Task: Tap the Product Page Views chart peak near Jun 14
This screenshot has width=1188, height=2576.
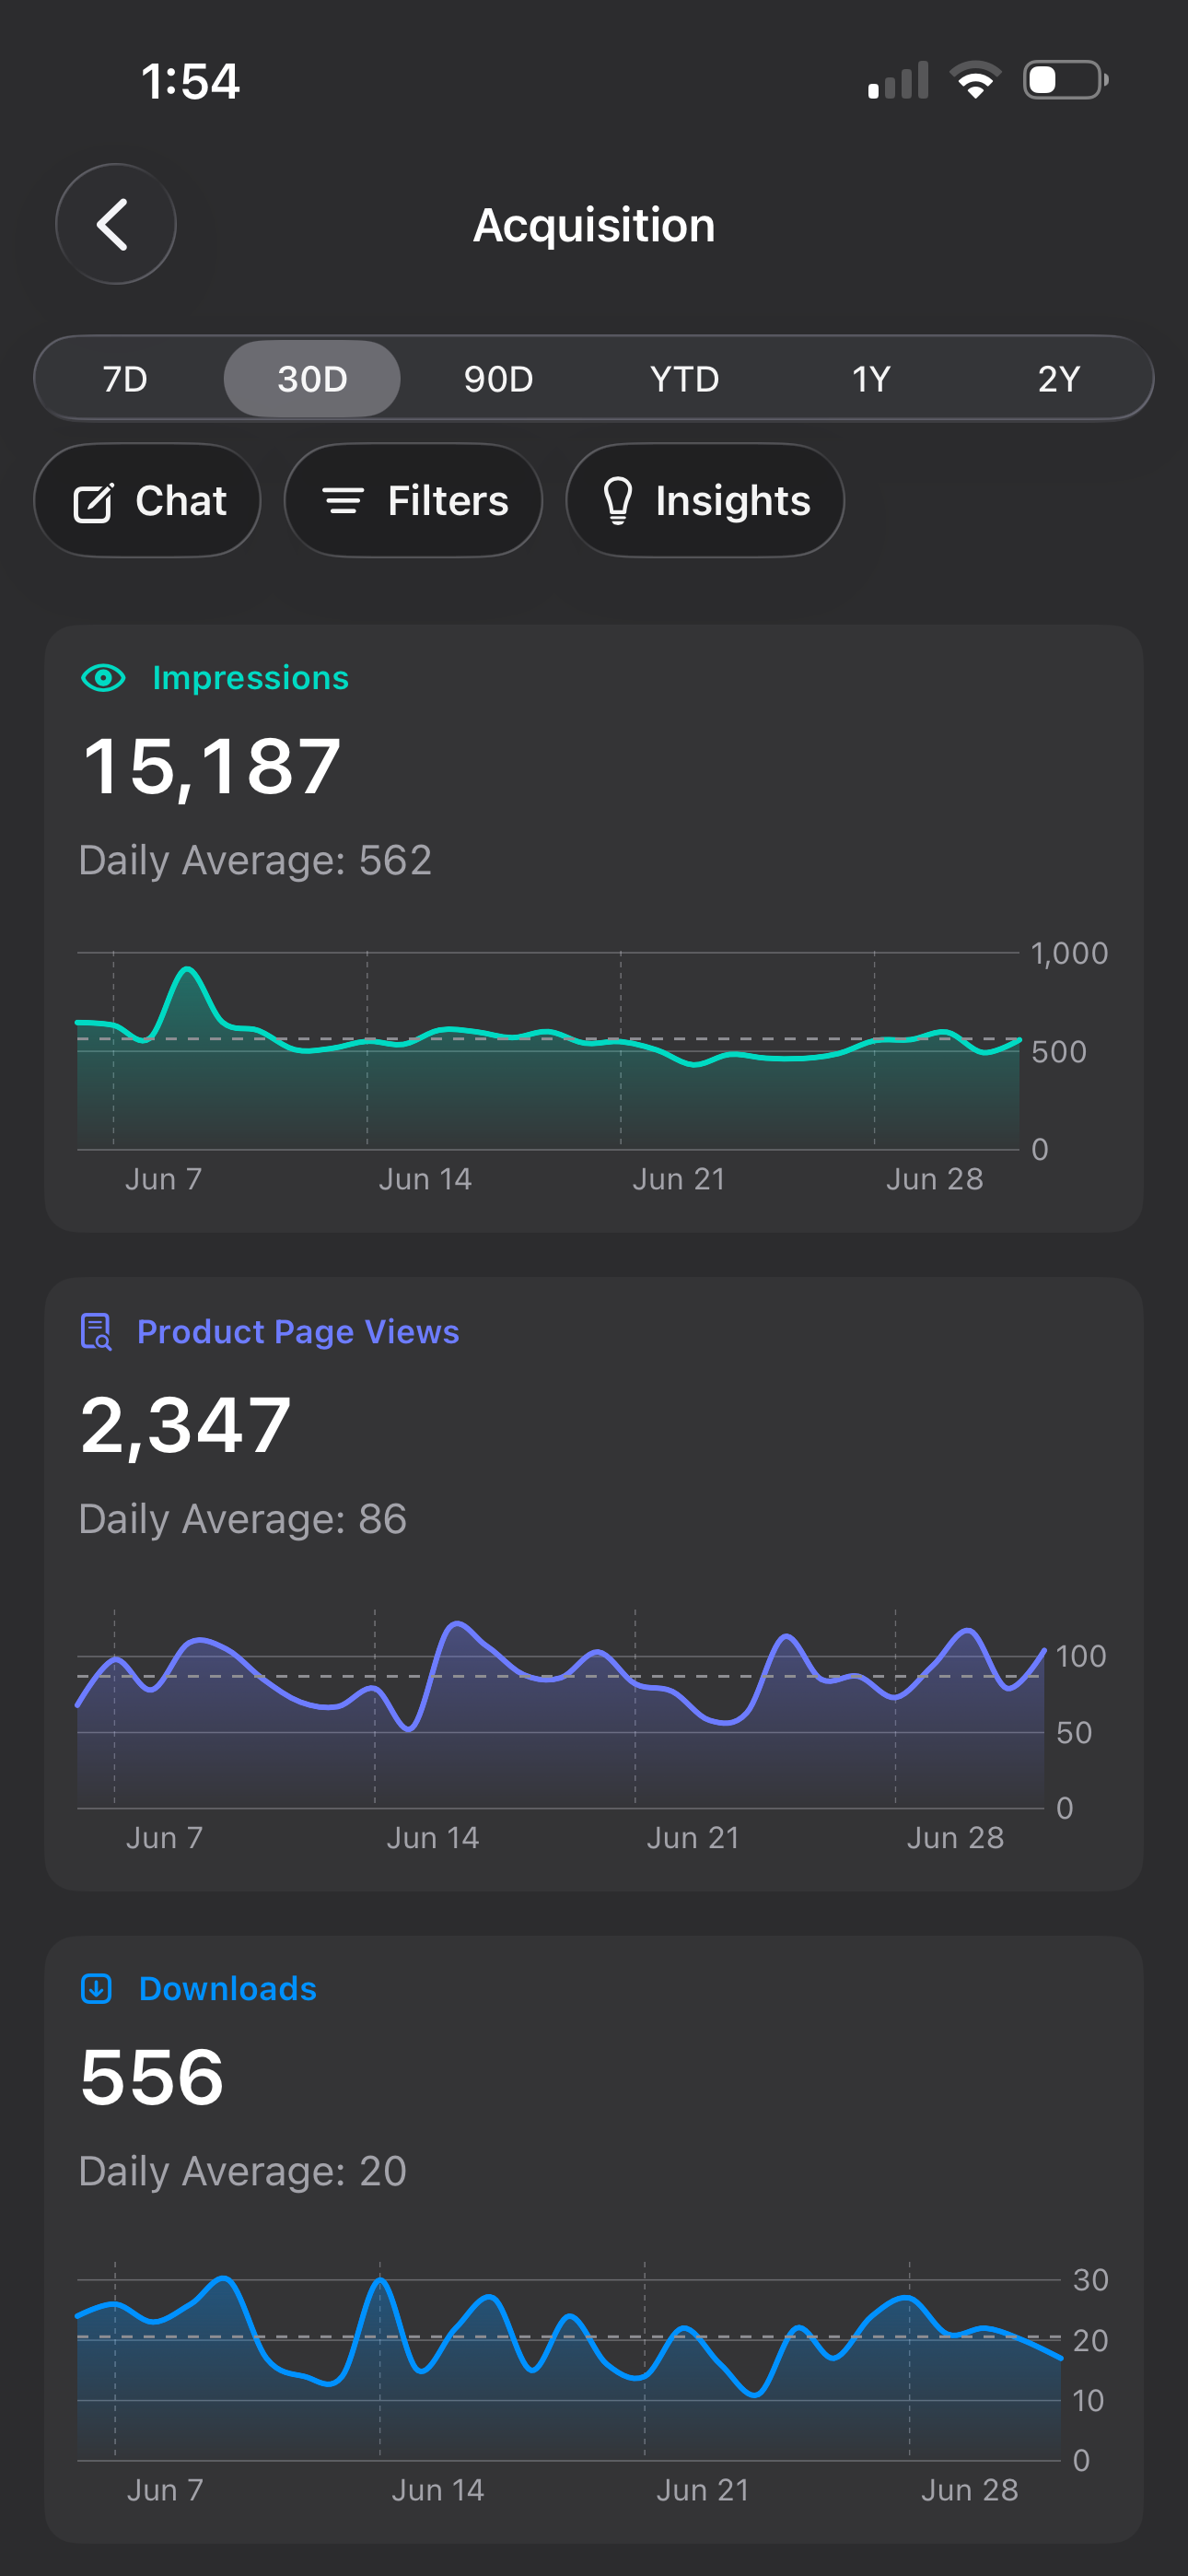Action: tap(457, 1624)
